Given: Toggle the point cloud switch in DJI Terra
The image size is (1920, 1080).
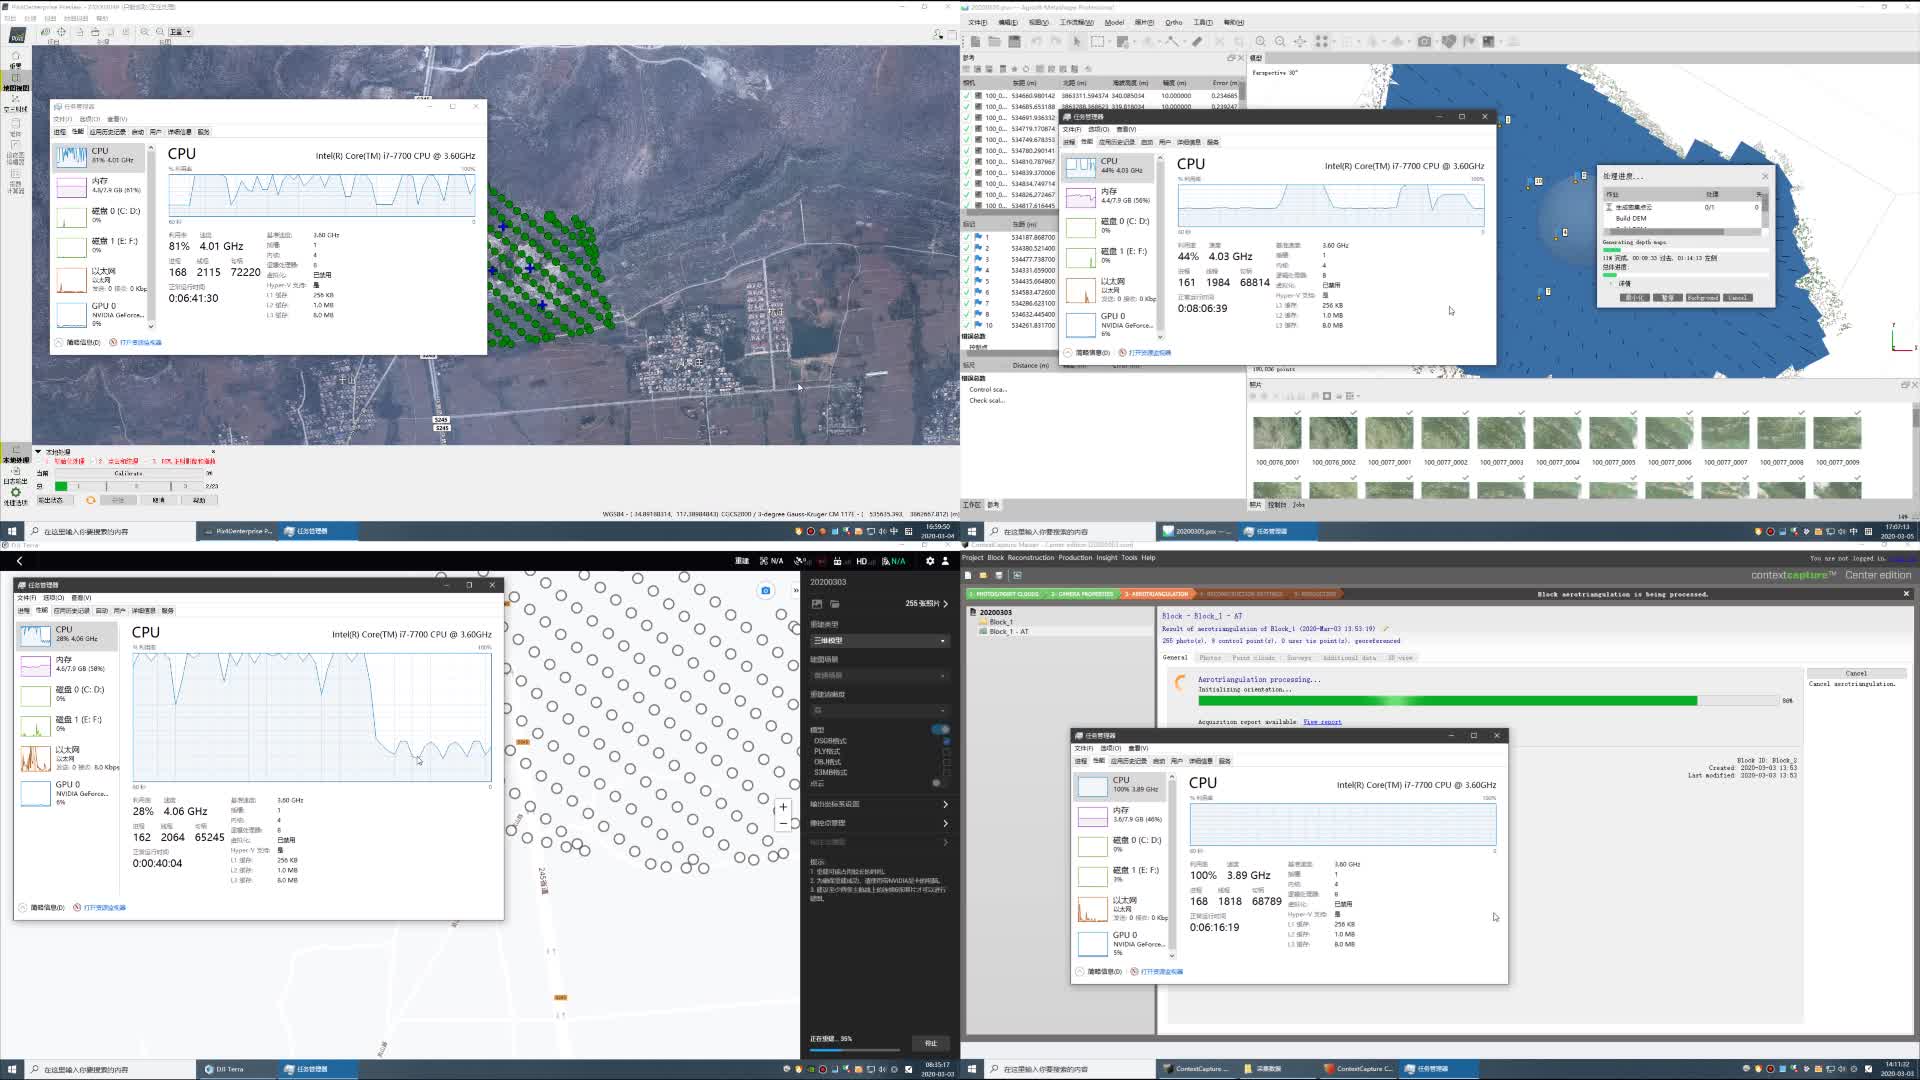Looking at the screenshot, I should [940, 783].
